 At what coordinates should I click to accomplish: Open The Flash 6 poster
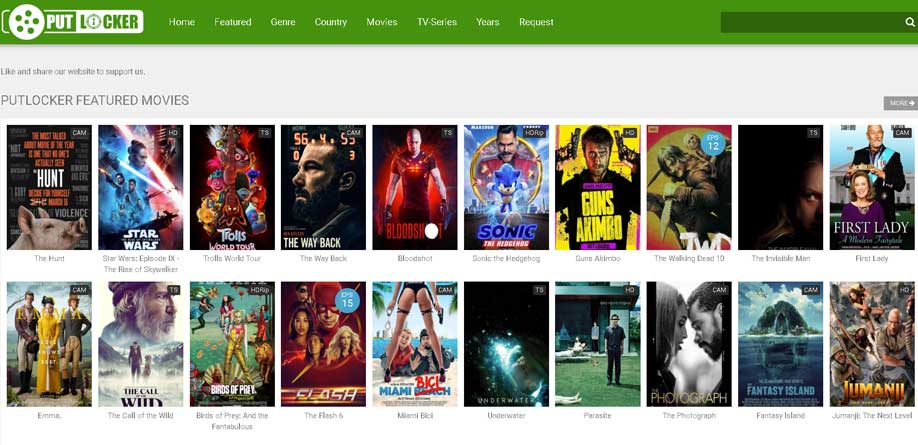[x=323, y=344]
